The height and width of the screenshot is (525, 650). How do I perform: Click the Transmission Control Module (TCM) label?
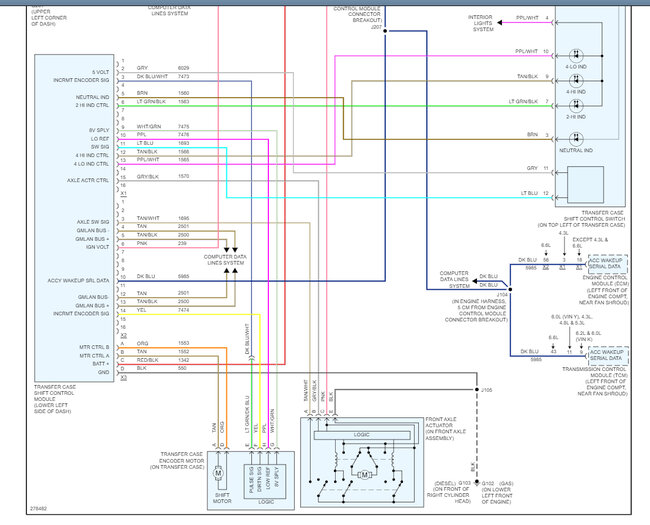coord(594,381)
